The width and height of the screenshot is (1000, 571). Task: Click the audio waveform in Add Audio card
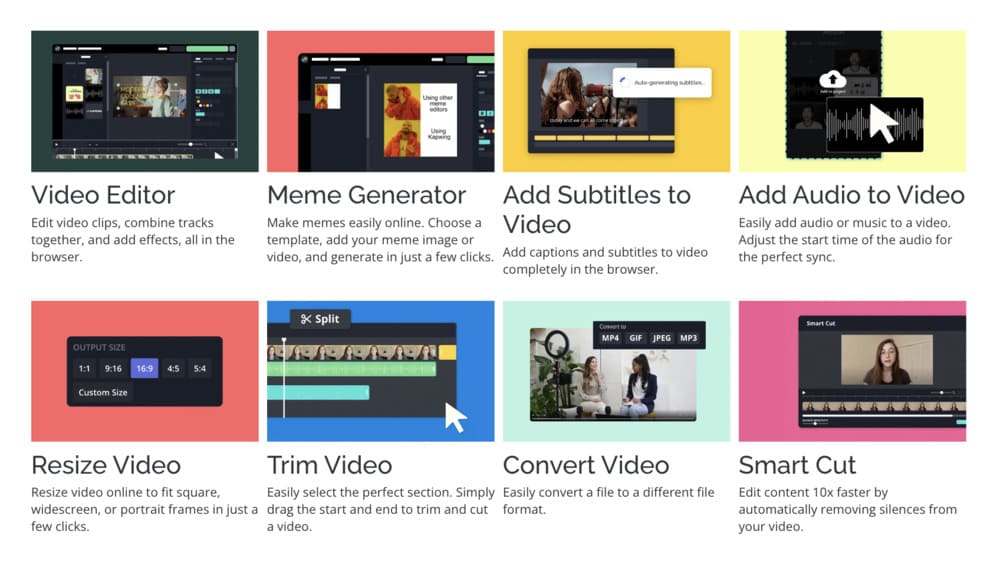[x=874, y=124]
